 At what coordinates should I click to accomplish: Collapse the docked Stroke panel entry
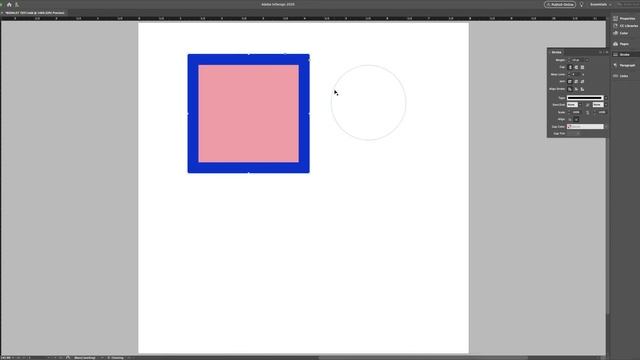click(x=622, y=54)
